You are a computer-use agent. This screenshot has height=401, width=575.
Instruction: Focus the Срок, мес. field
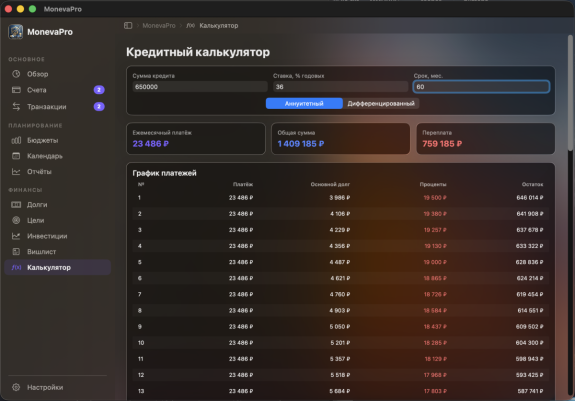pyautogui.click(x=481, y=87)
